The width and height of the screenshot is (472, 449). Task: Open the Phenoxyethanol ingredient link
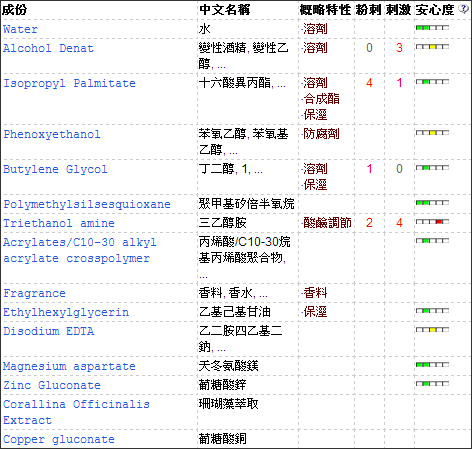(52, 134)
